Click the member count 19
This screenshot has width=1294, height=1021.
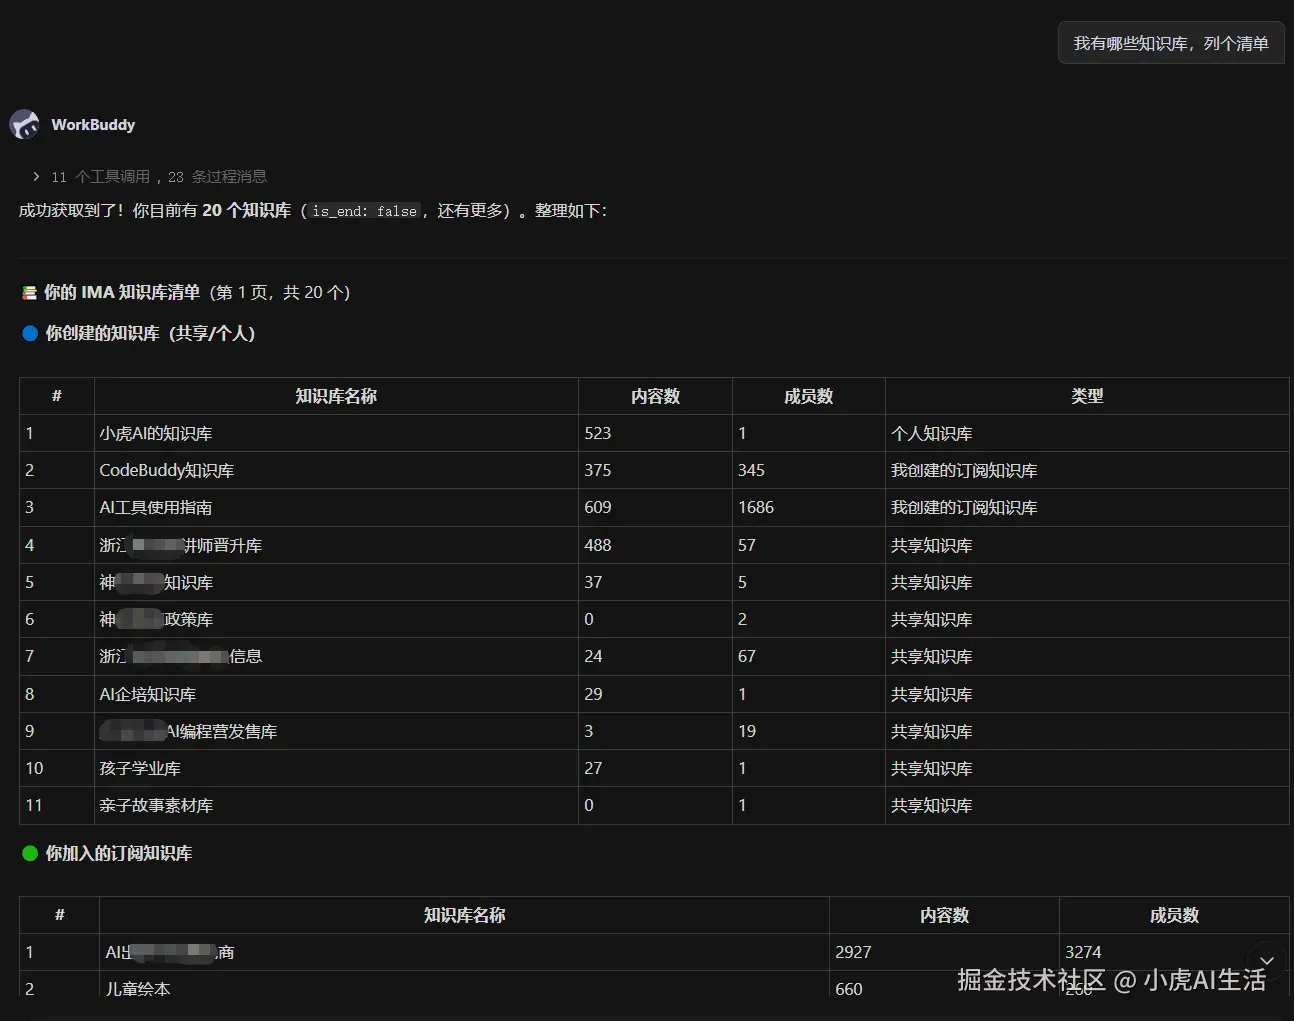[x=747, y=732]
